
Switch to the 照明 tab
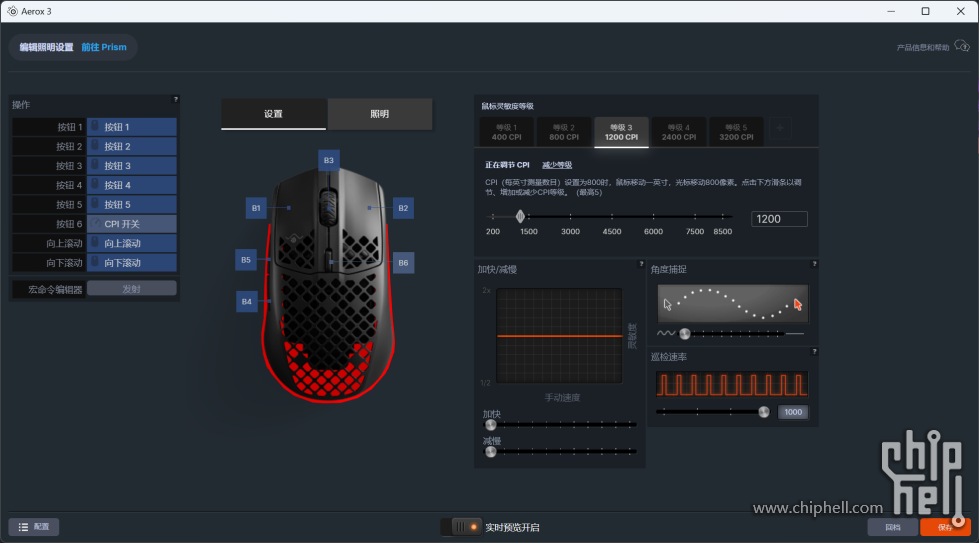pos(380,114)
